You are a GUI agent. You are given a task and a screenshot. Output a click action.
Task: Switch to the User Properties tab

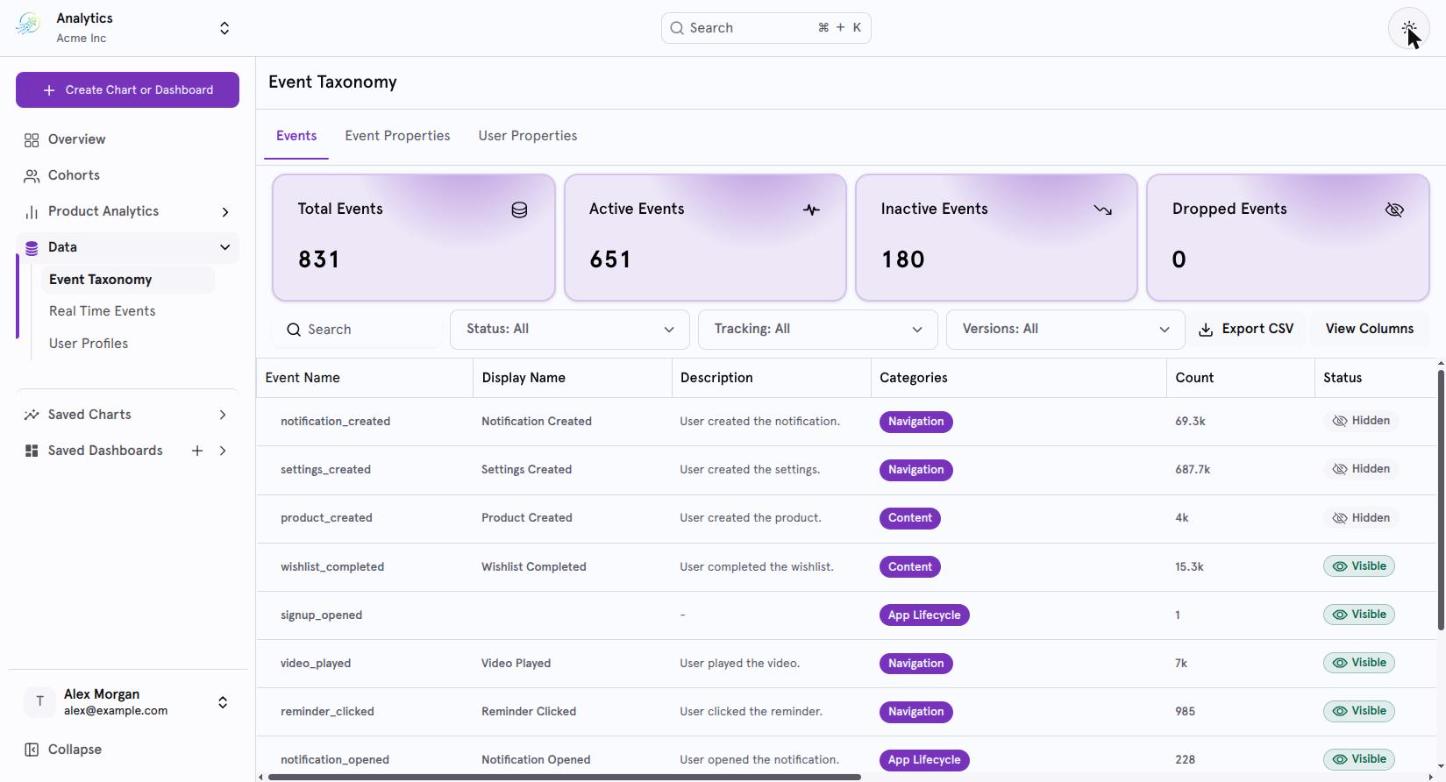coord(528,136)
